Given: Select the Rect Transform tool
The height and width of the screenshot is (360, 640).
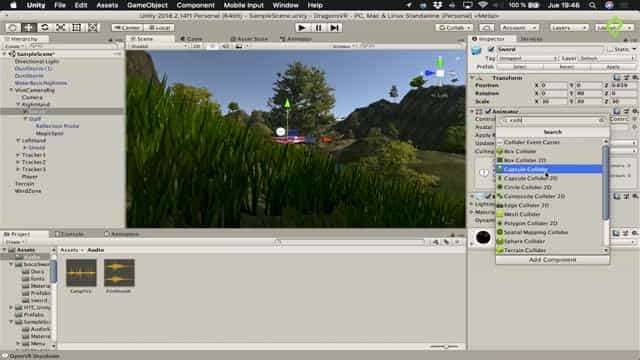Looking at the screenshot, I should click(x=76, y=27).
